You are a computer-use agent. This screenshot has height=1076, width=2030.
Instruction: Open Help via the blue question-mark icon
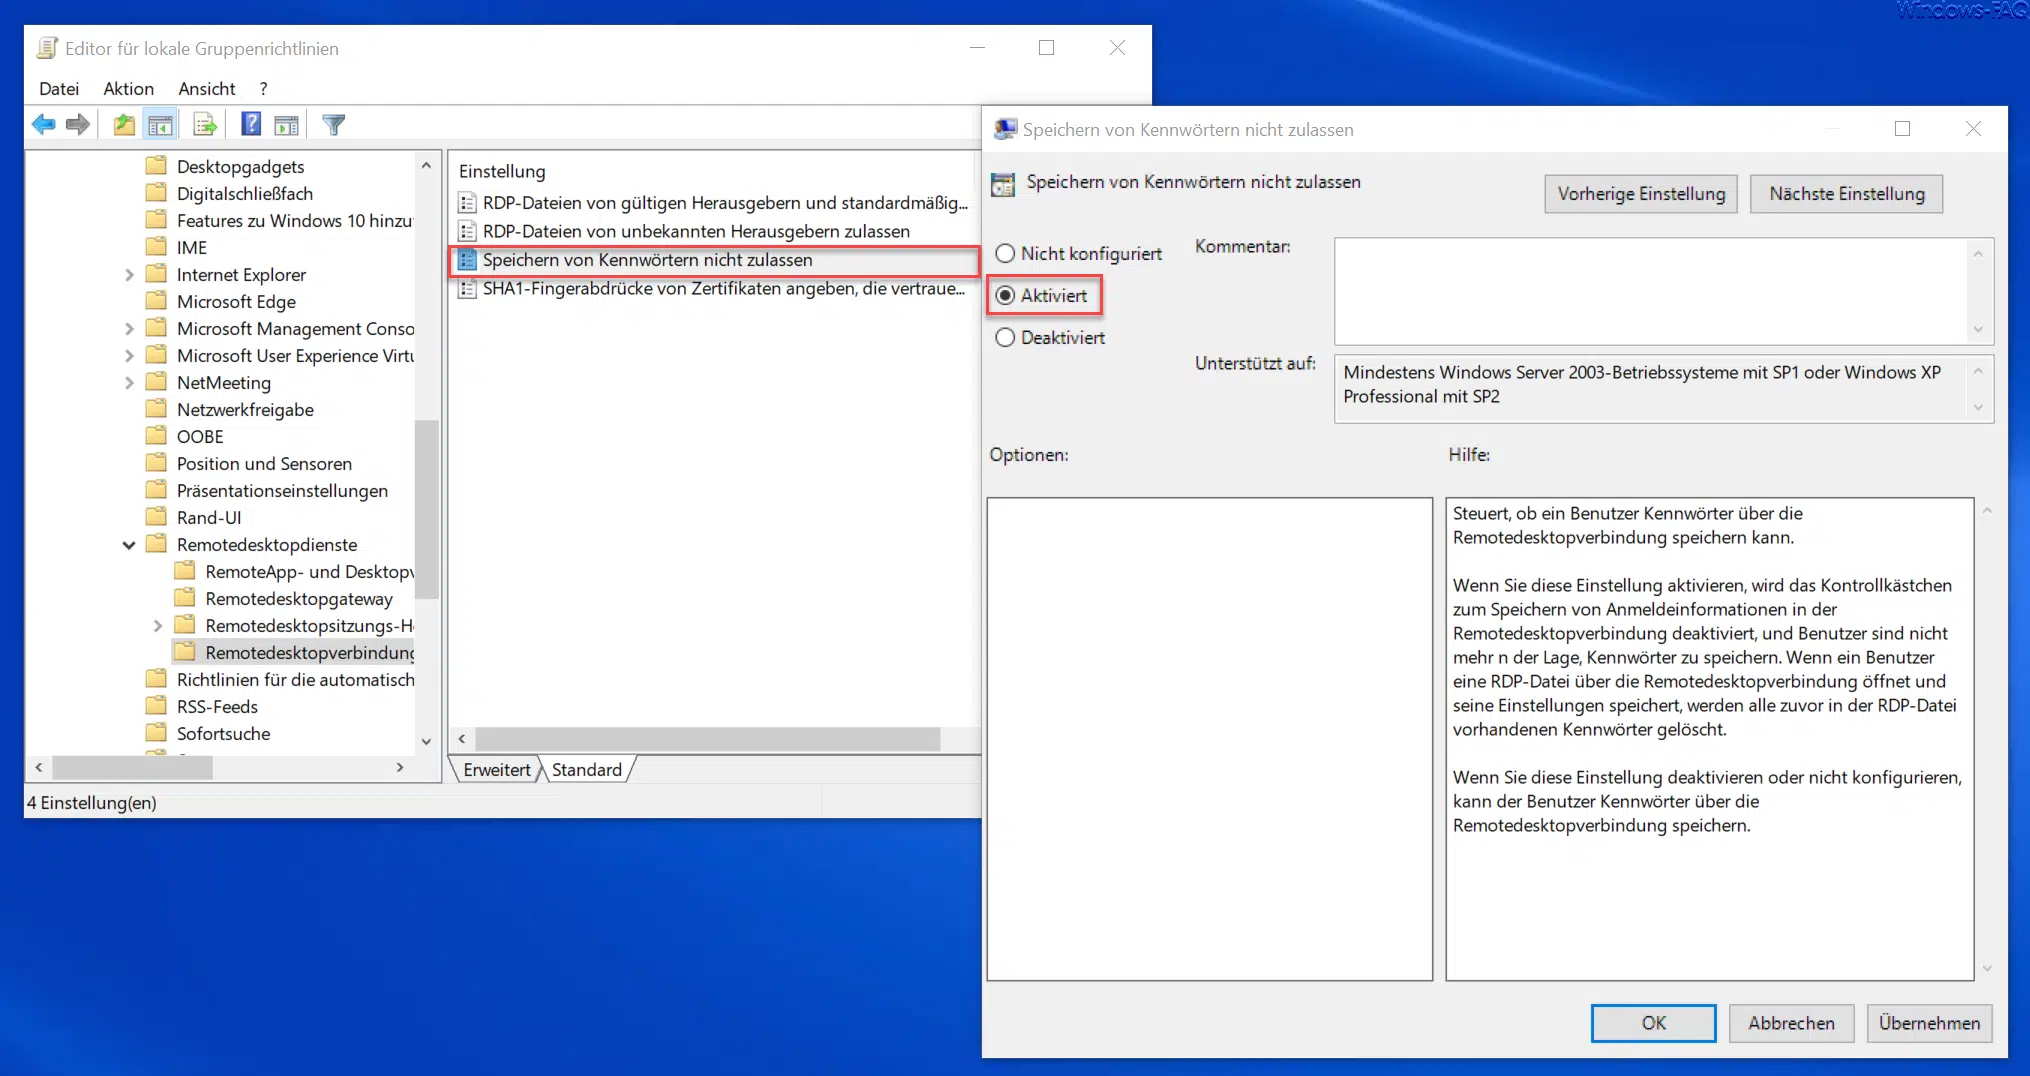[251, 125]
